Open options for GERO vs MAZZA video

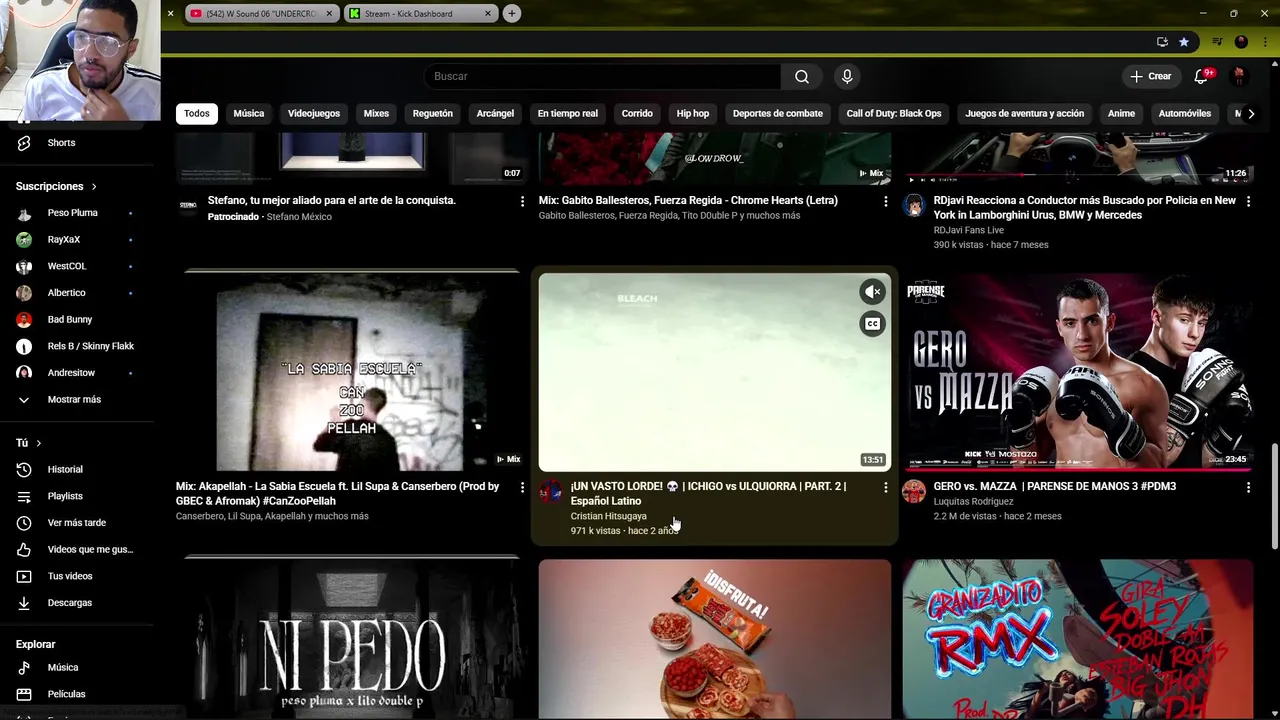point(1248,487)
